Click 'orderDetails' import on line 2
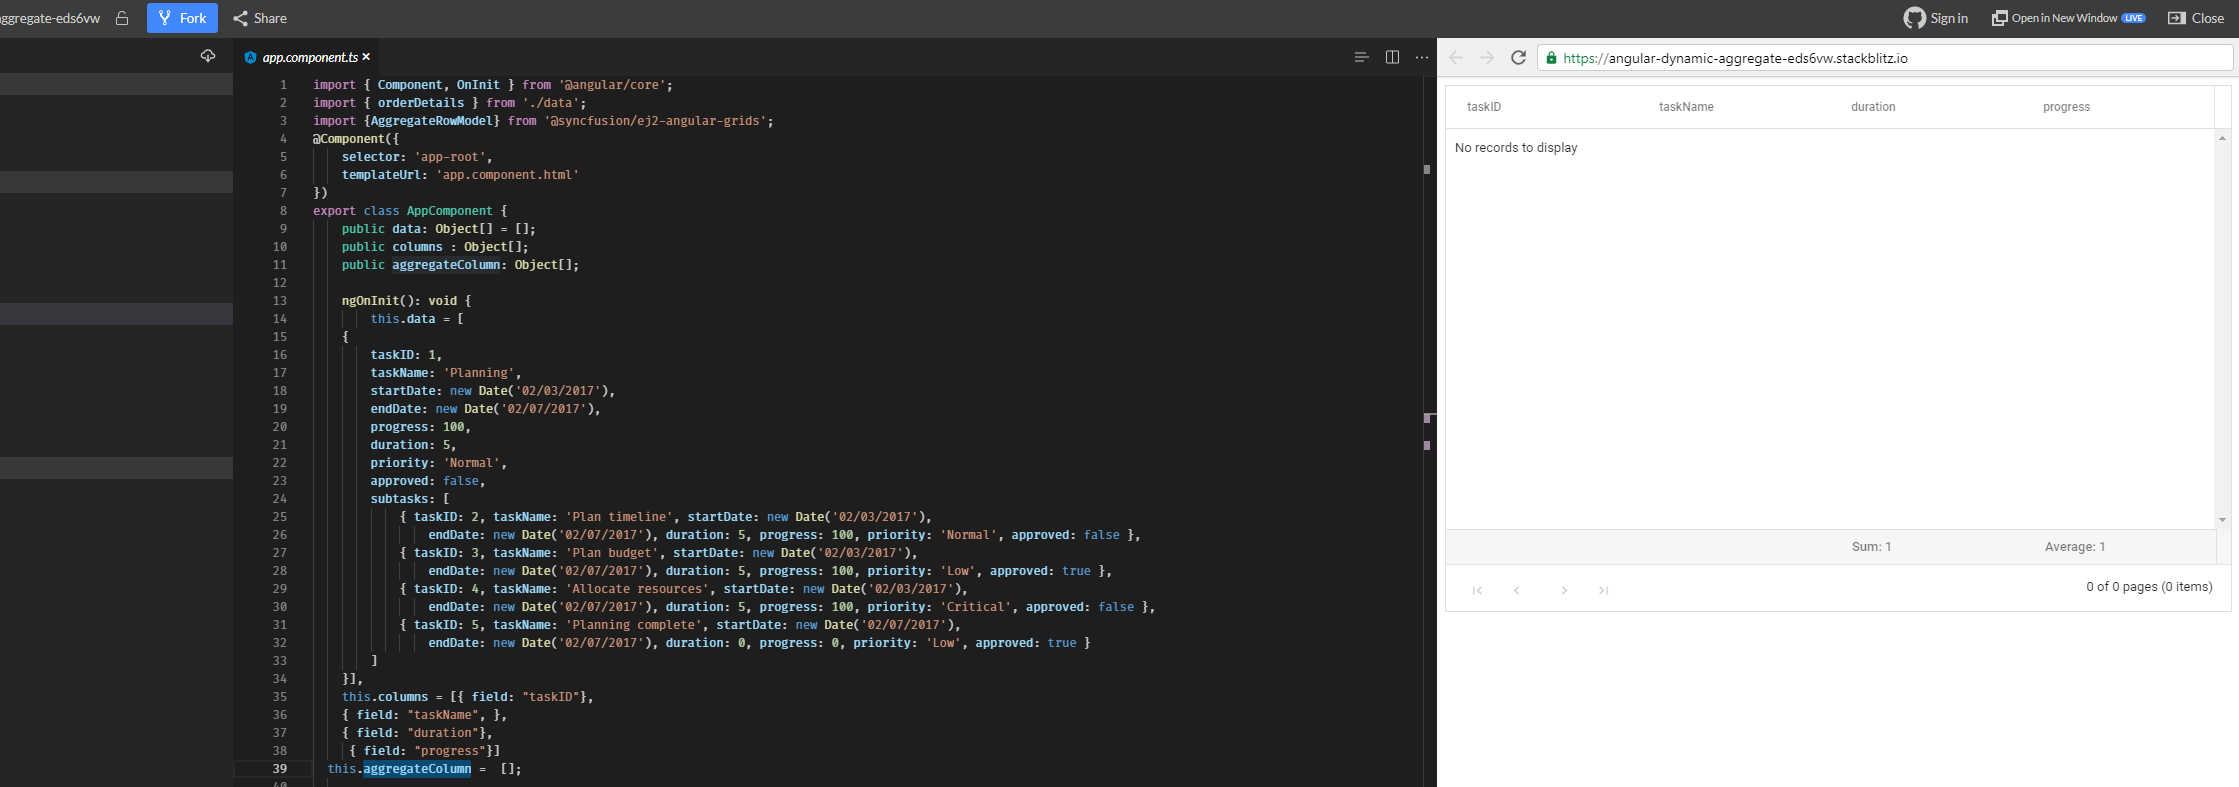Viewport: 2239px width, 787px height. (x=420, y=103)
